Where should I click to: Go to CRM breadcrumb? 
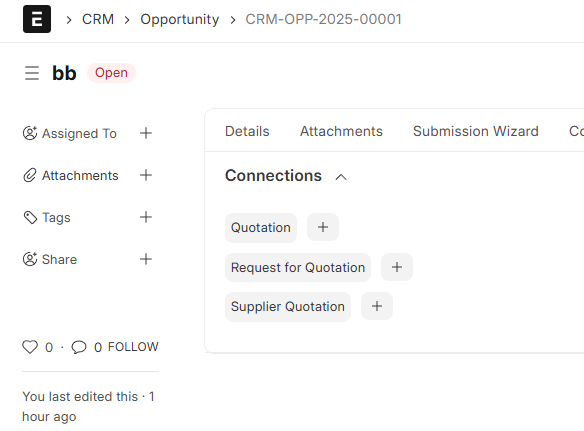(98, 19)
